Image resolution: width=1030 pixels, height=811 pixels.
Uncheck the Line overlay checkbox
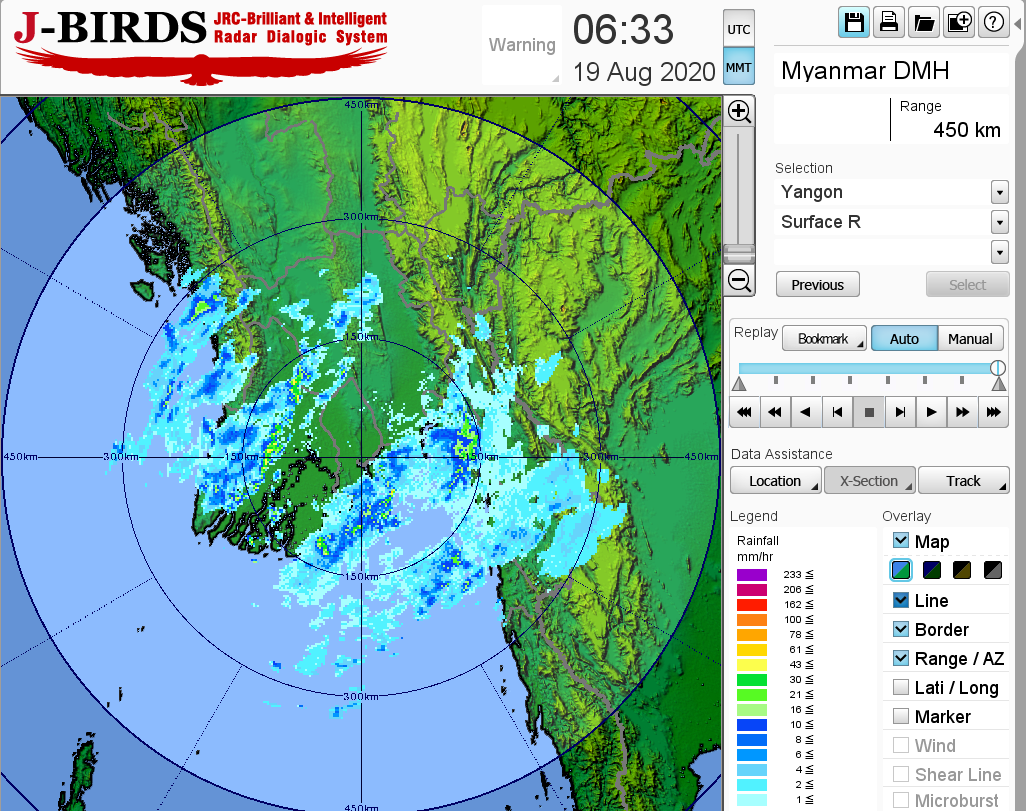click(901, 600)
